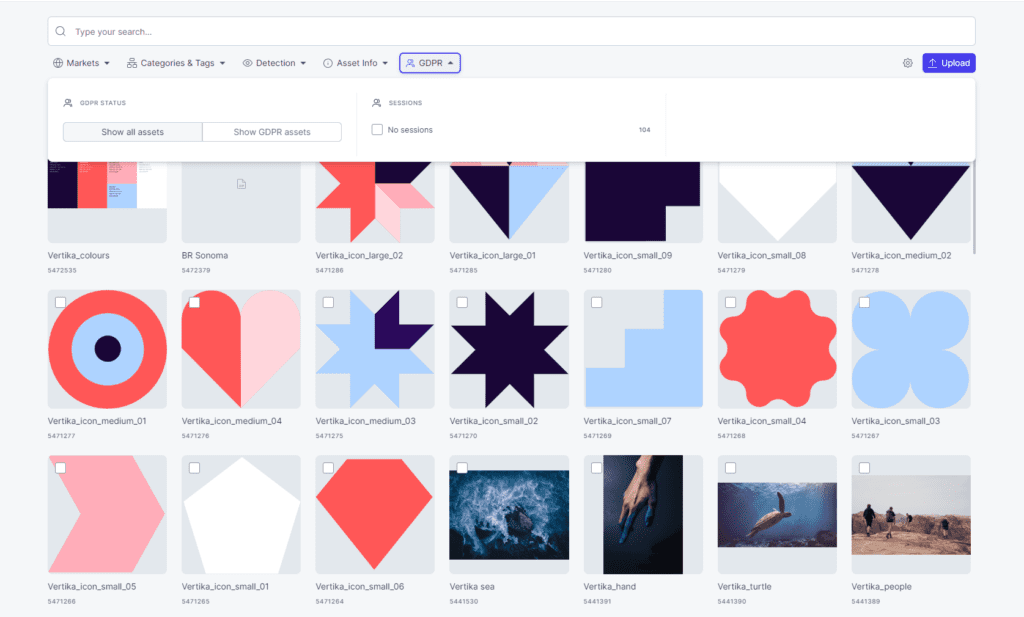Click the BR Sonoma asset name
Screen dimensions: 1024x617
204,255
